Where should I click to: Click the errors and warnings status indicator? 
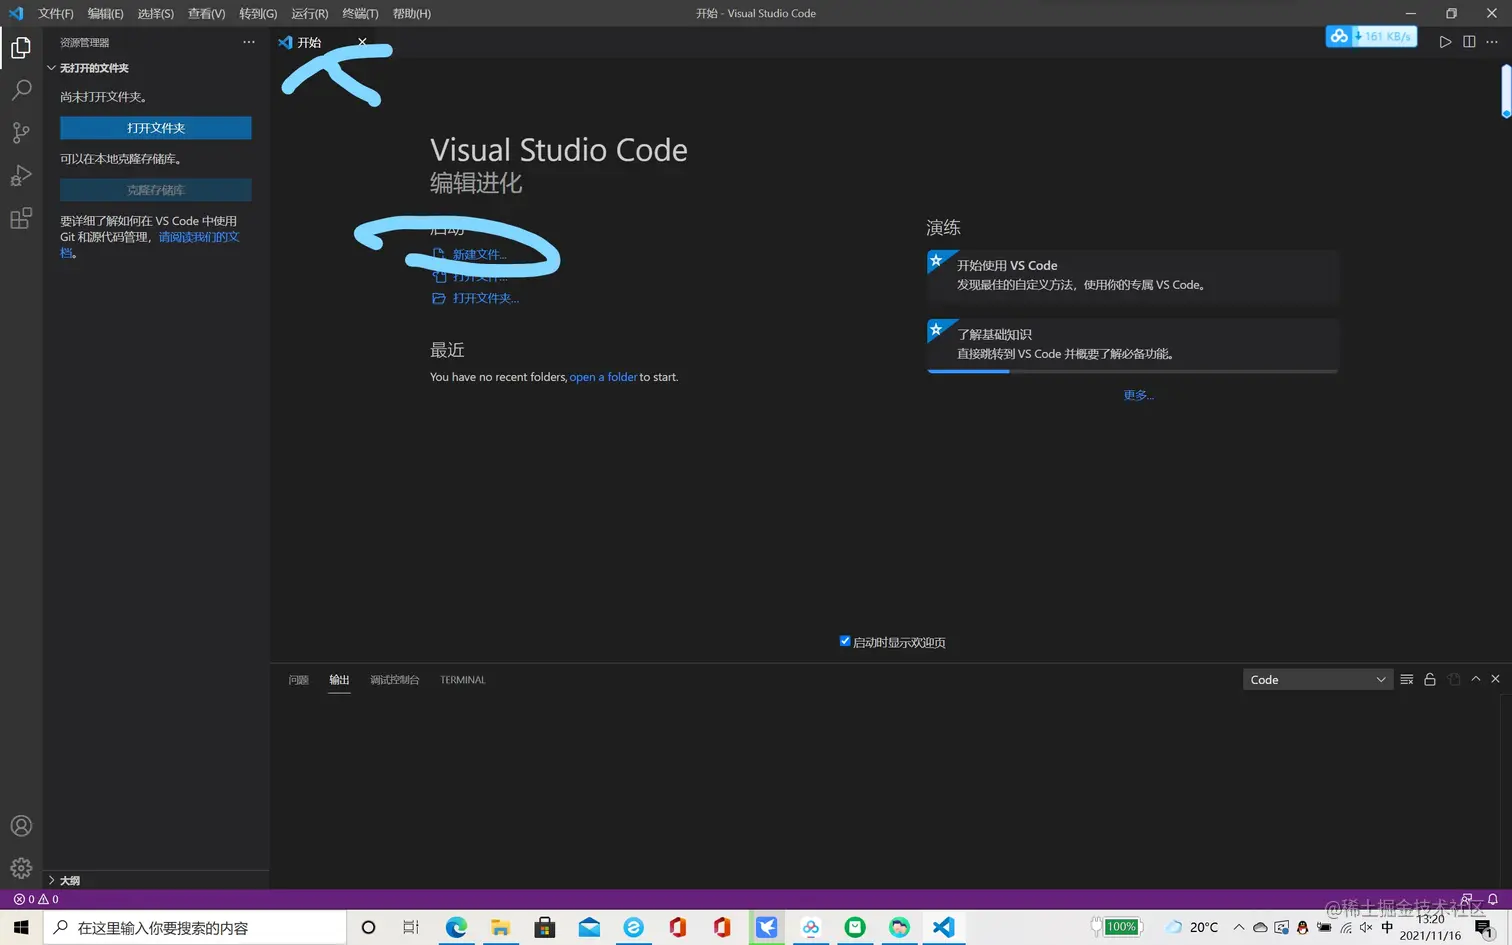tap(36, 899)
